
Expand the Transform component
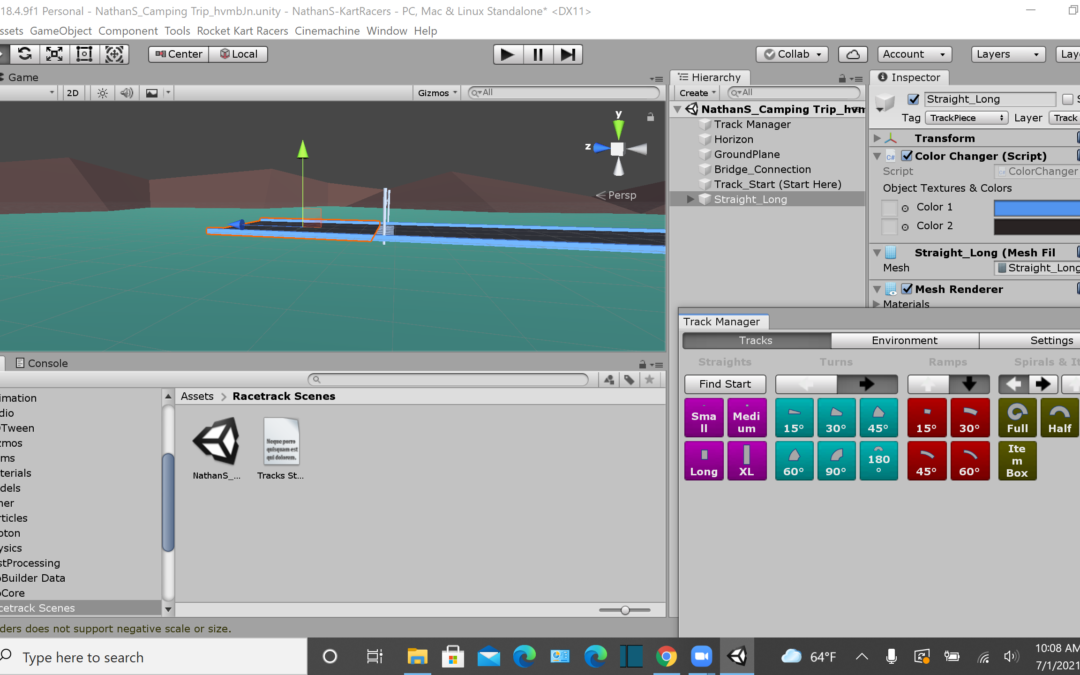[x=877, y=138]
